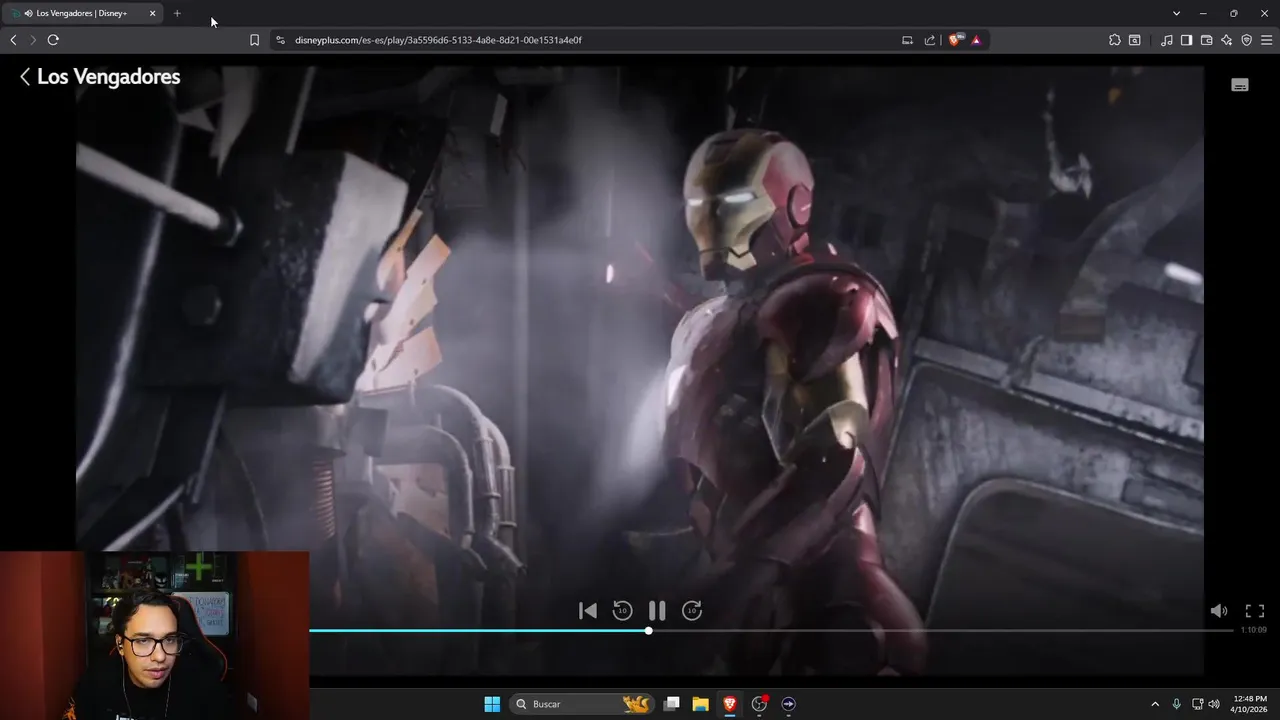
Task: Switch to Brave browser on the taskbar
Action: tap(730, 704)
